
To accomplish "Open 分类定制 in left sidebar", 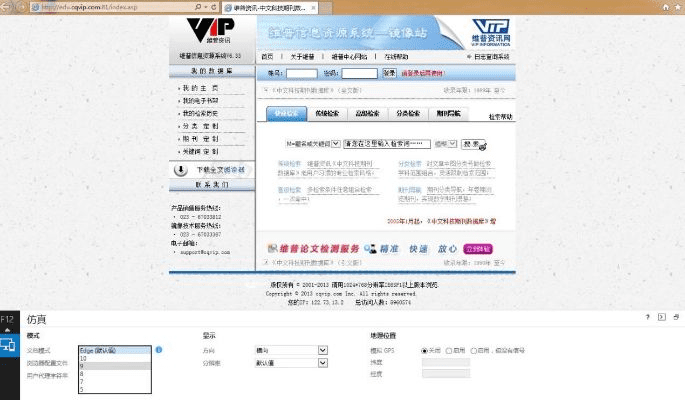I will [x=200, y=126].
